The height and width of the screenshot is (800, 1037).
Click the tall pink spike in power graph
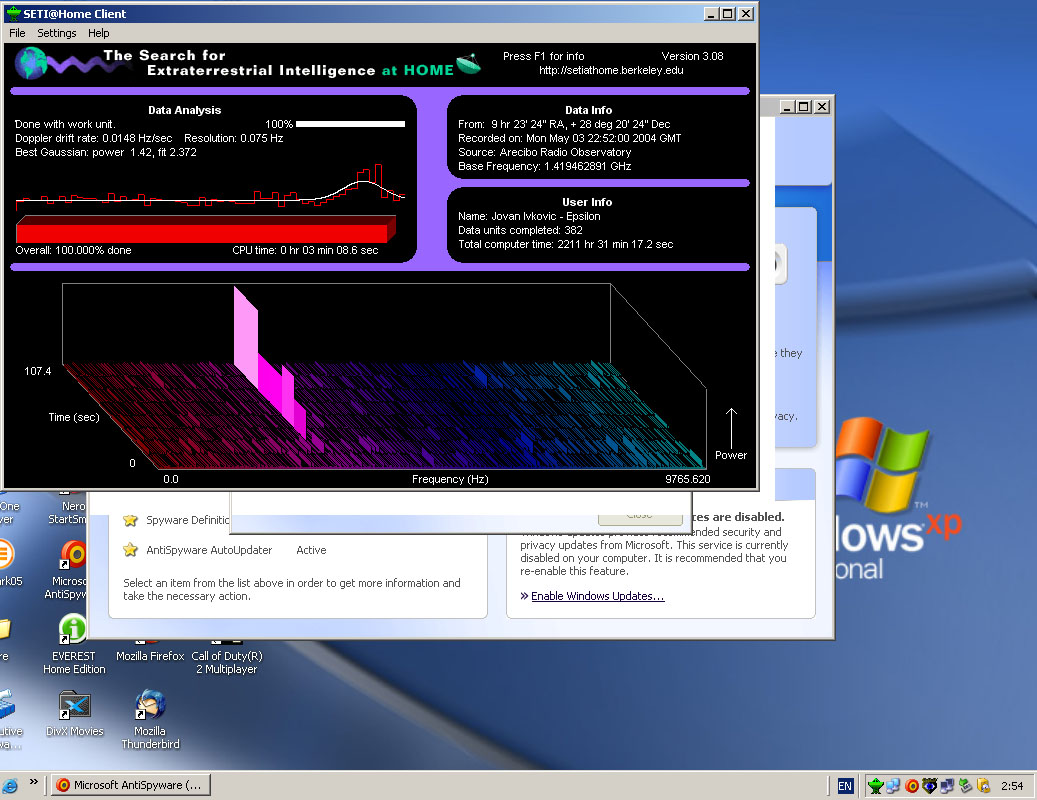tap(245, 334)
